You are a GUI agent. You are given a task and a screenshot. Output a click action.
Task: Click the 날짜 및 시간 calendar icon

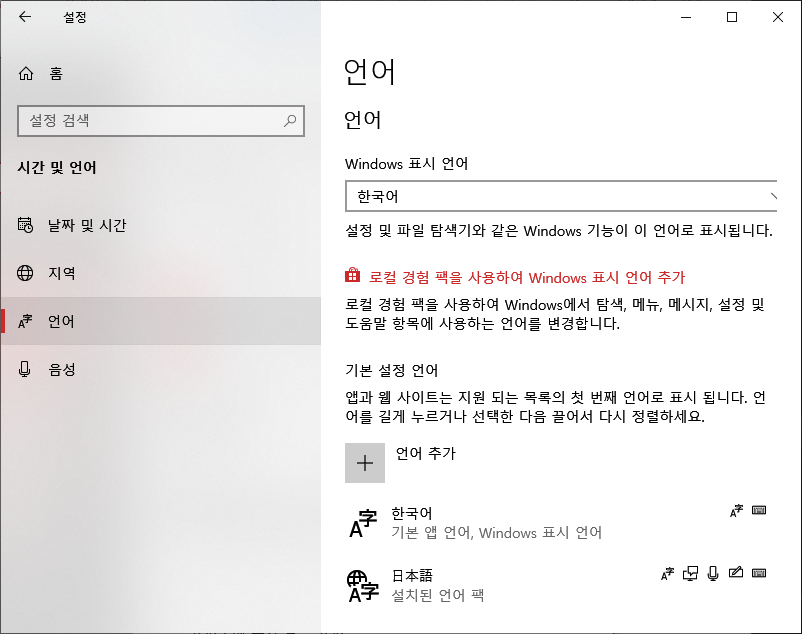coord(25,225)
